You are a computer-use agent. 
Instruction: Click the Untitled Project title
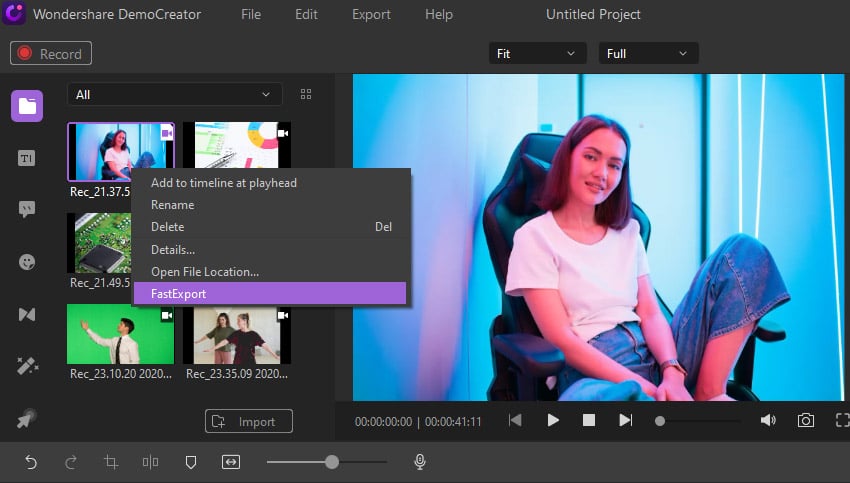point(593,14)
